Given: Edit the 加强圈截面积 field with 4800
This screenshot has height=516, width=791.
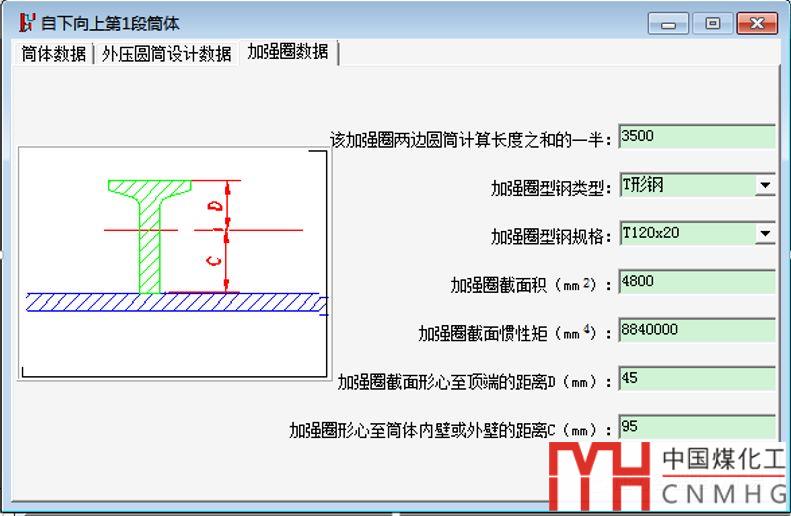Looking at the screenshot, I should coord(697,281).
